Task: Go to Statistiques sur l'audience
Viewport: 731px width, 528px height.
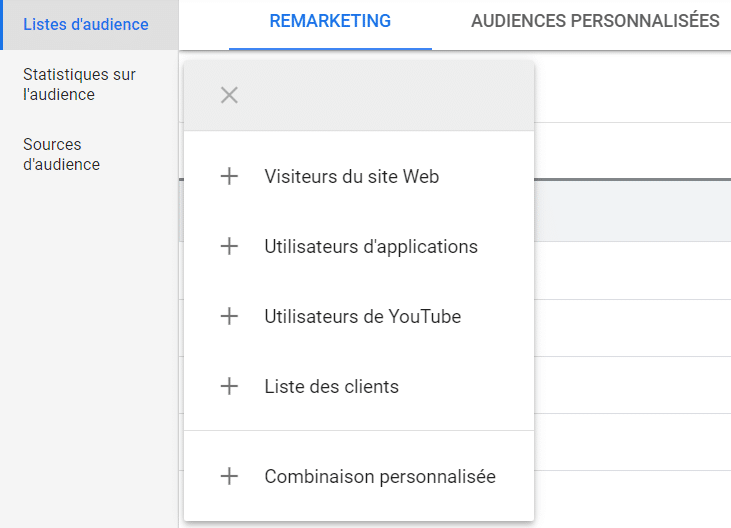Action: pyautogui.click(x=79, y=85)
